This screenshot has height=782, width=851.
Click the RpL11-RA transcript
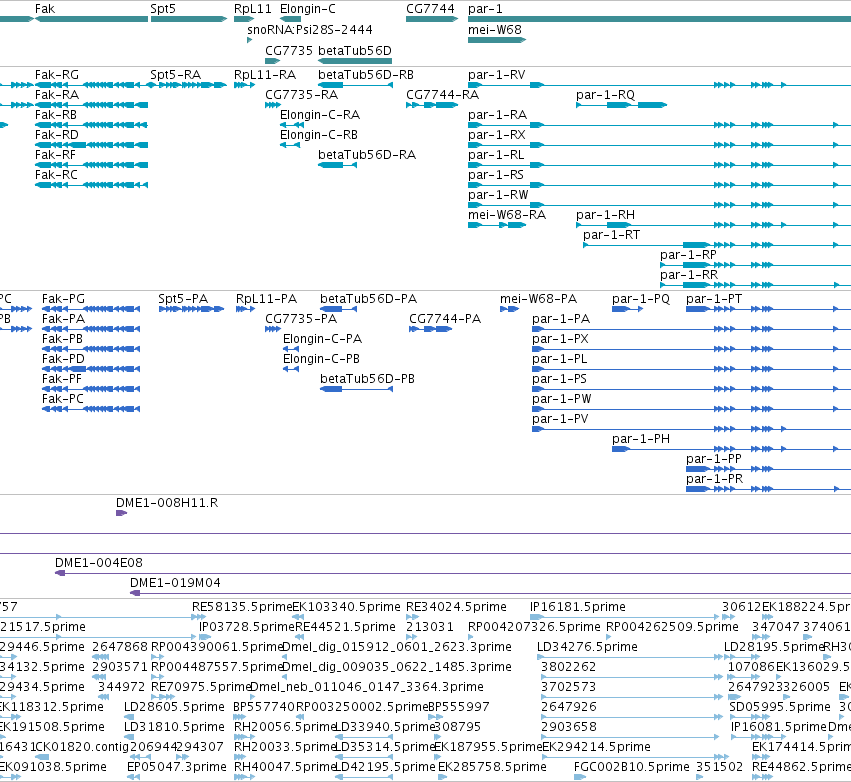[x=244, y=85]
